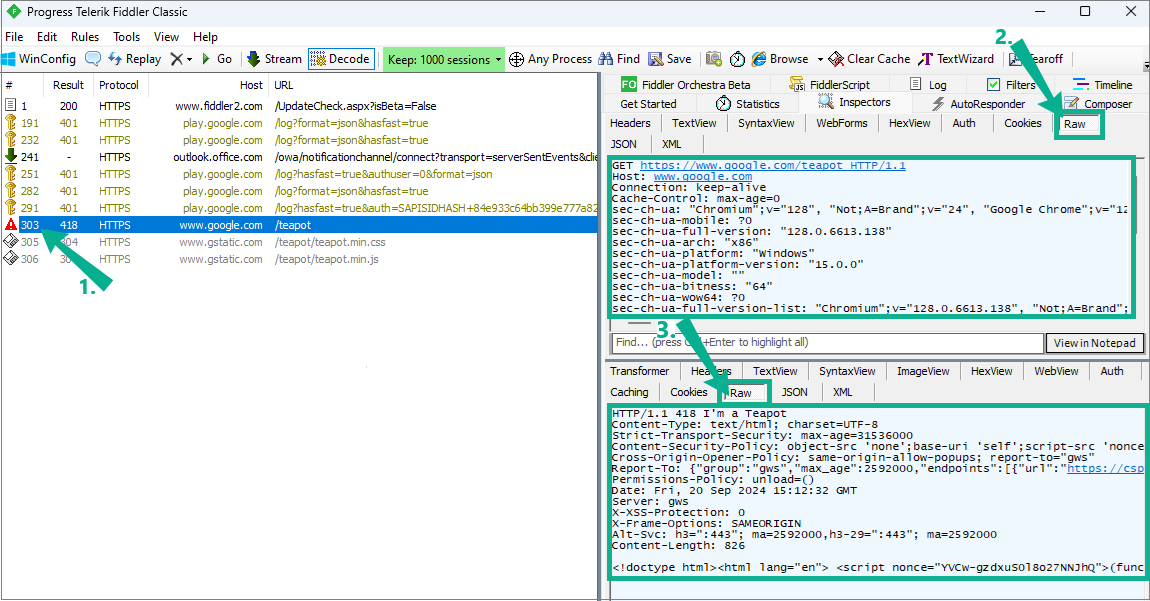This screenshot has height=601, width=1150.
Task: Select session 291 with SAPISIDHASH URL
Action: [299, 208]
